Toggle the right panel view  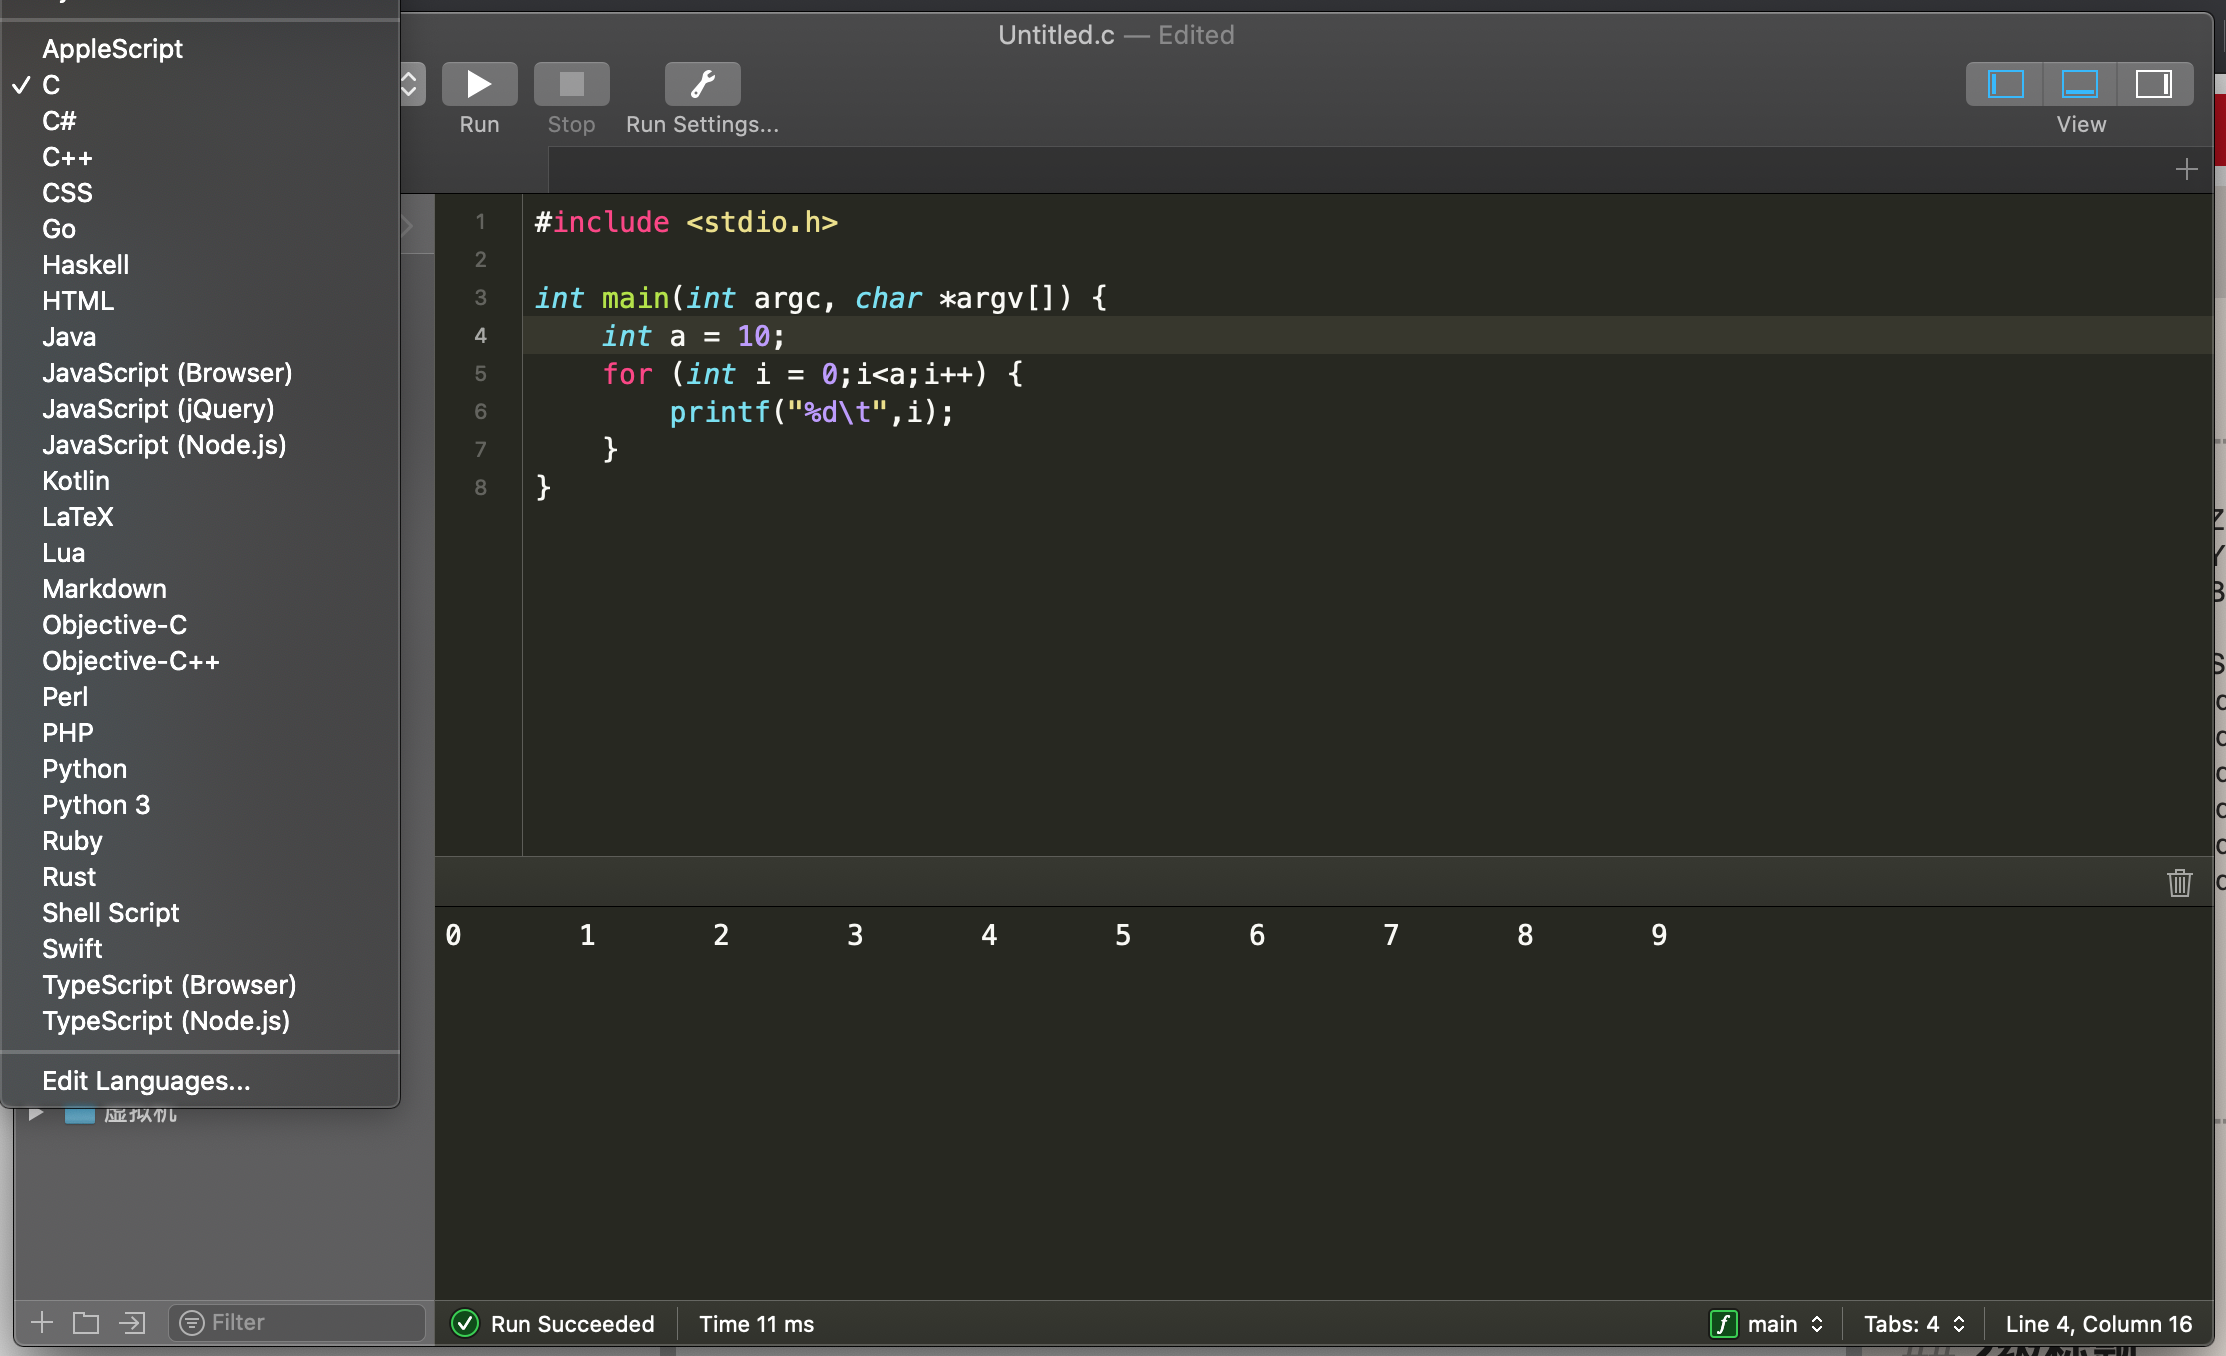tap(2154, 84)
